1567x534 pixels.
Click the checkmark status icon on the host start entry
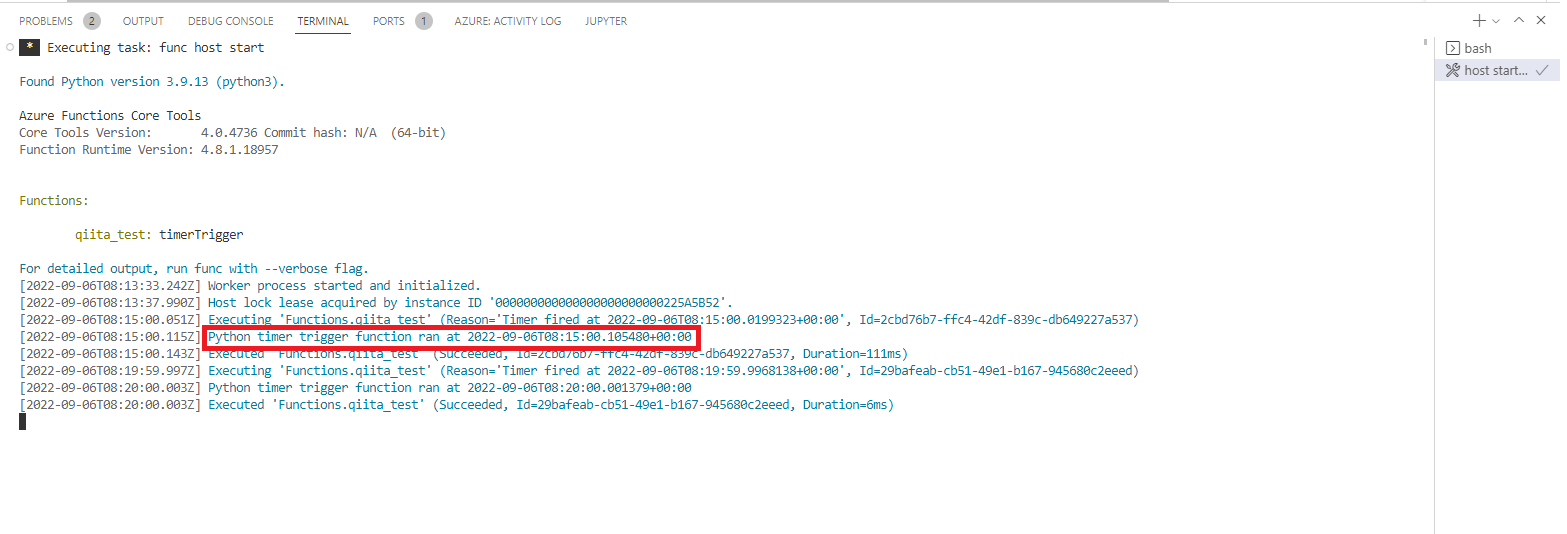(x=1542, y=70)
